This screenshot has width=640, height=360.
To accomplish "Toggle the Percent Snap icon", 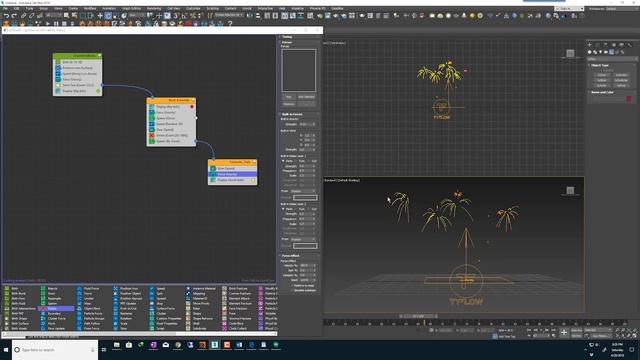I will [x=192, y=16].
